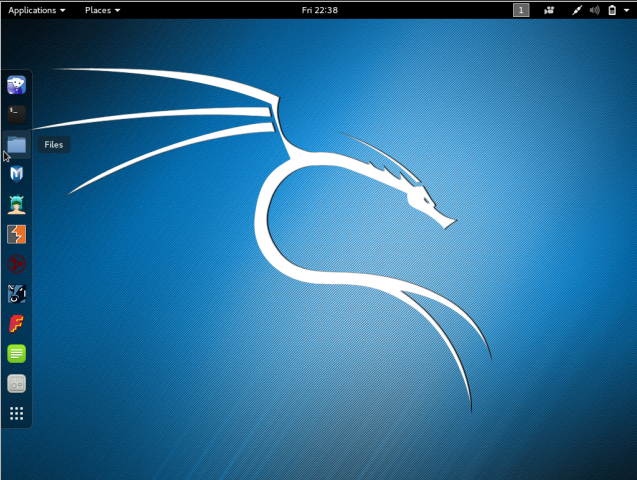Click the Fri 22:38 clock

[320, 10]
